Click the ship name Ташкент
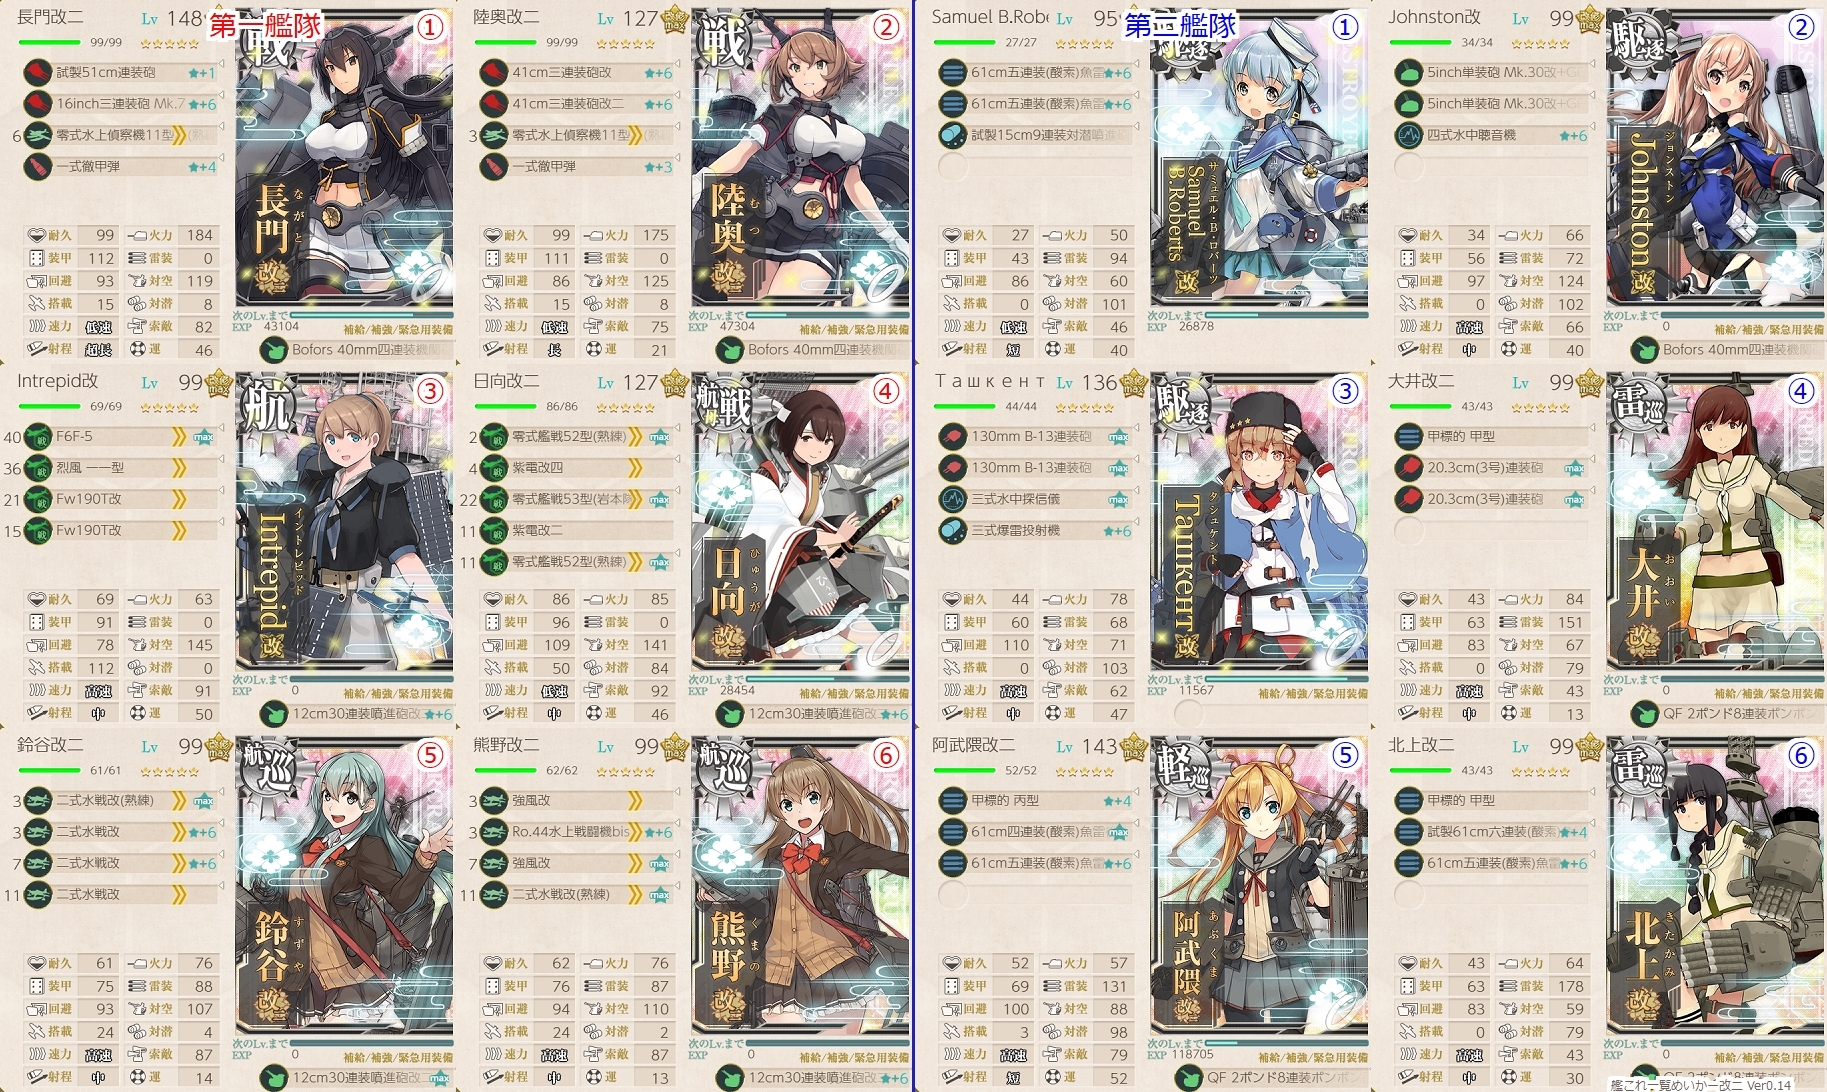The image size is (1827, 1092). [990, 381]
